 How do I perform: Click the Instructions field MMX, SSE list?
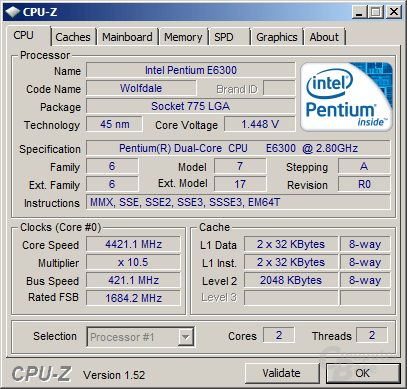click(238, 202)
